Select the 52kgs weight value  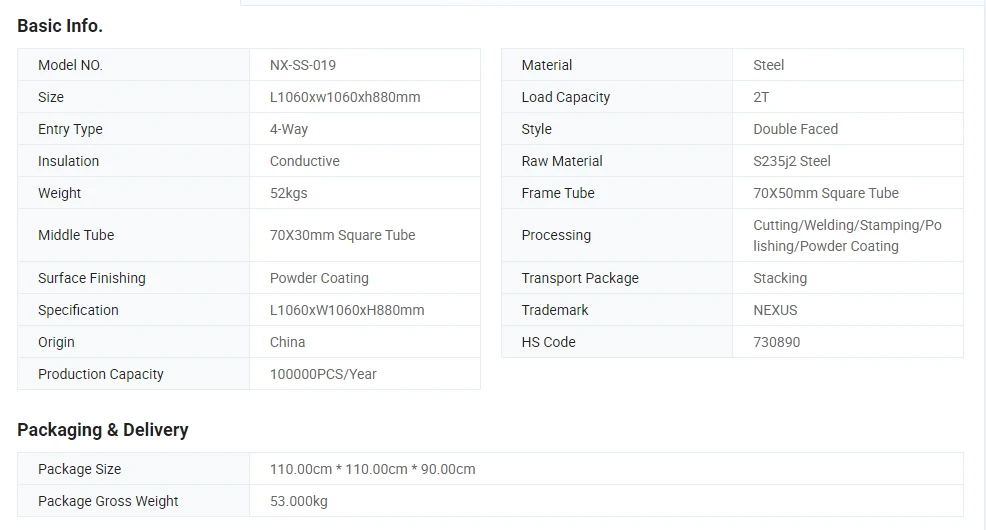[289, 194]
